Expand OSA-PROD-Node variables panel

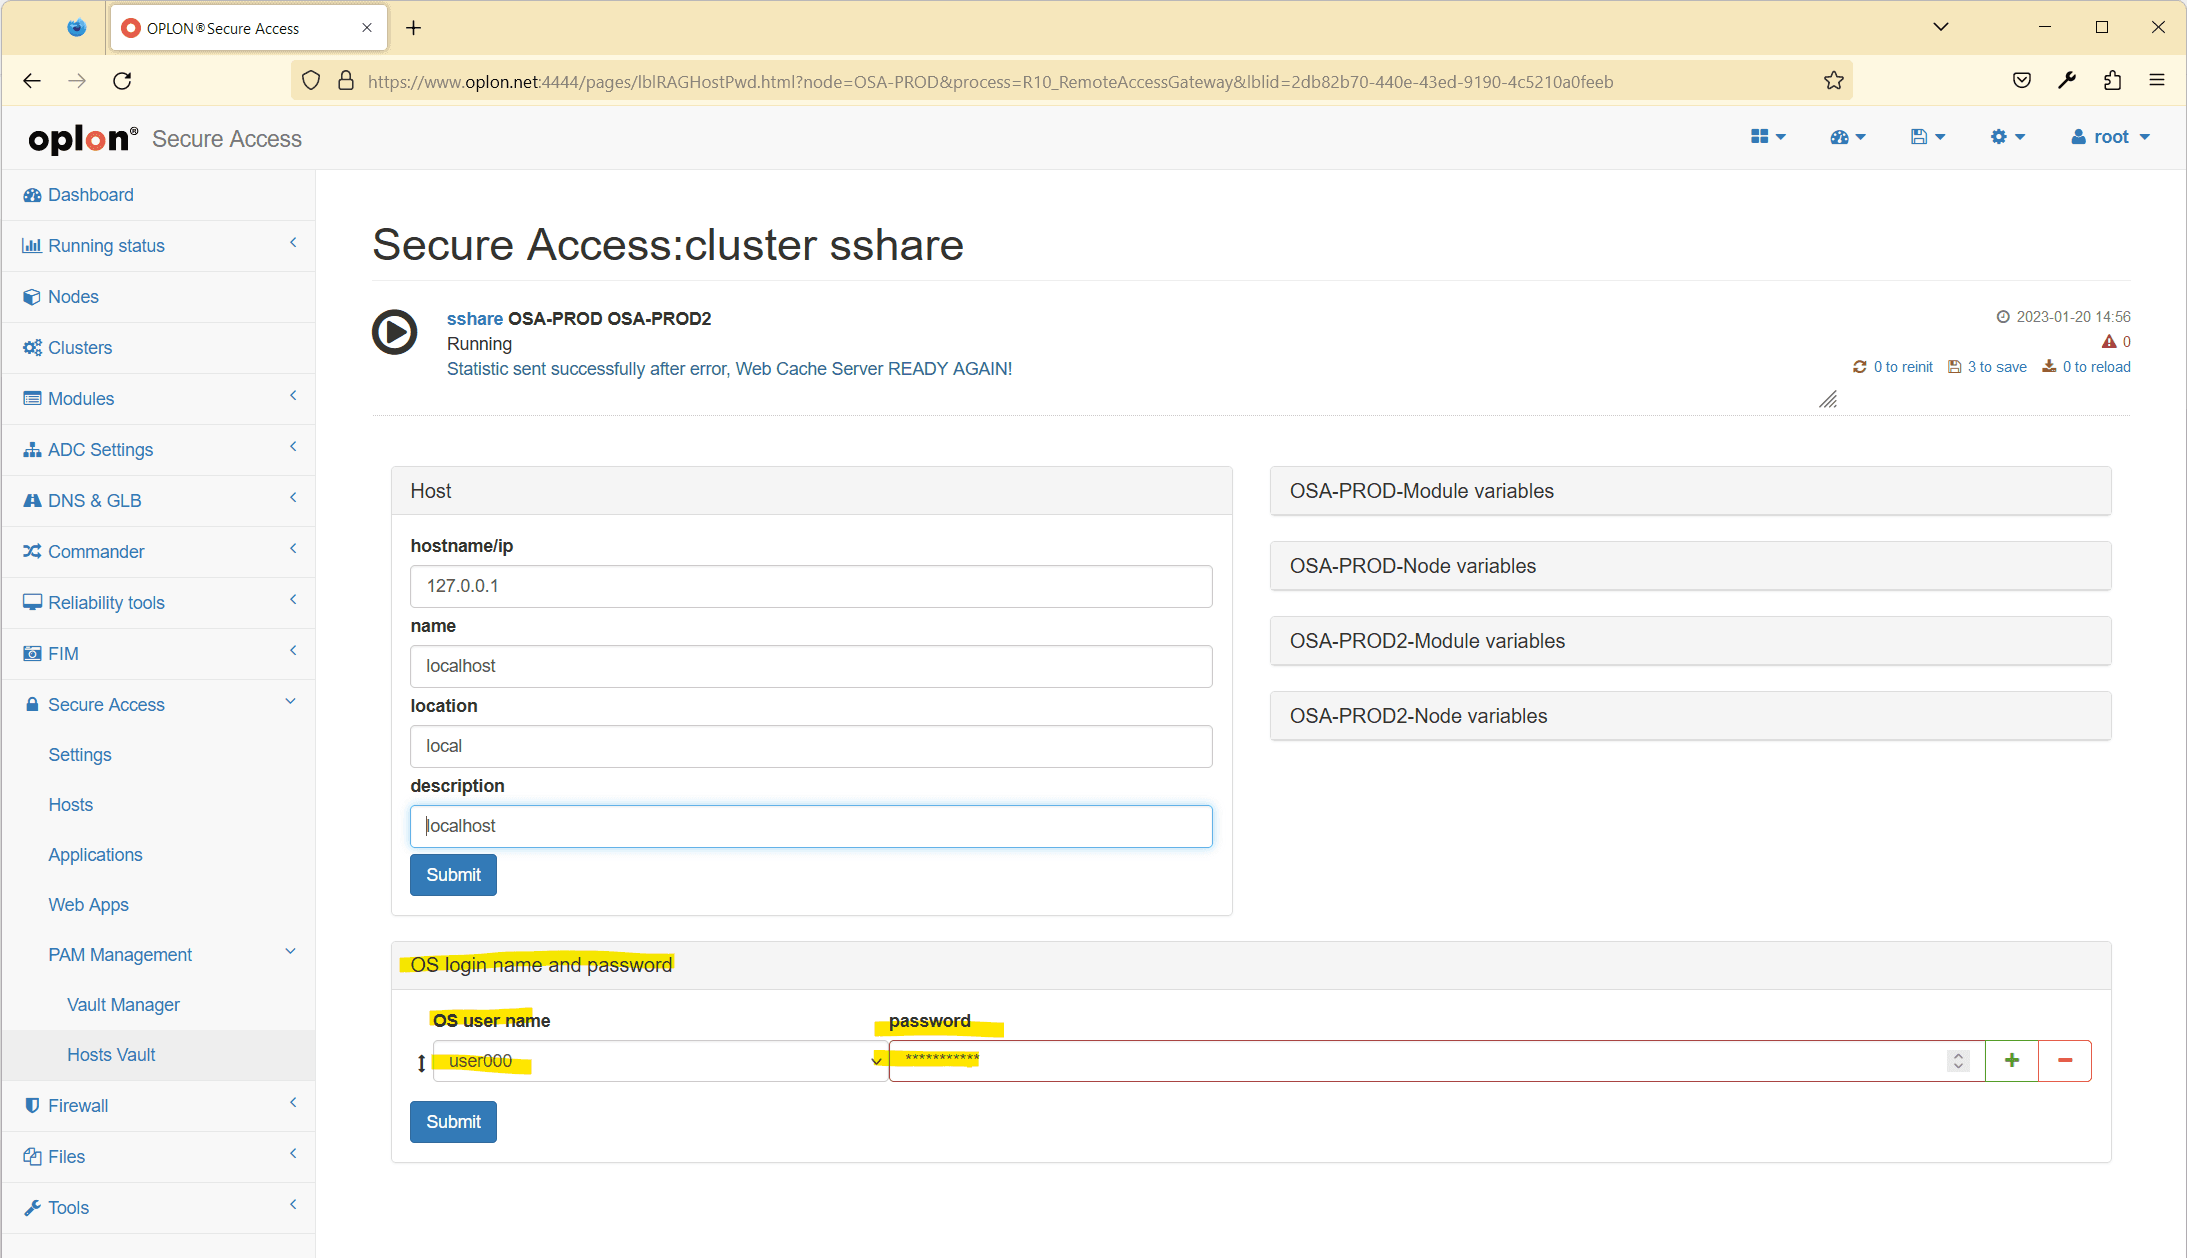point(1690,566)
